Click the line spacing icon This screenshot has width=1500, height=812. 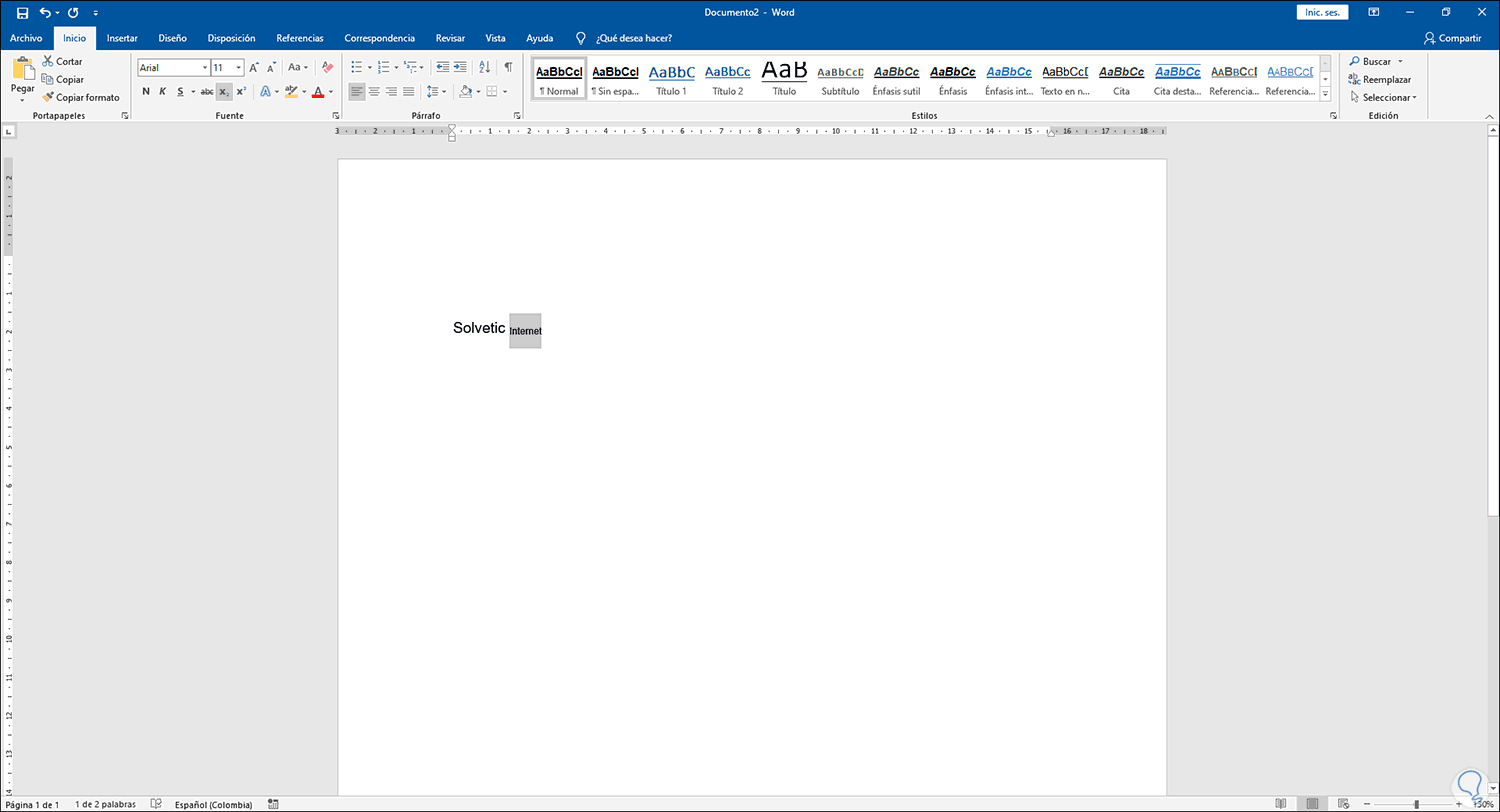[431, 91]
